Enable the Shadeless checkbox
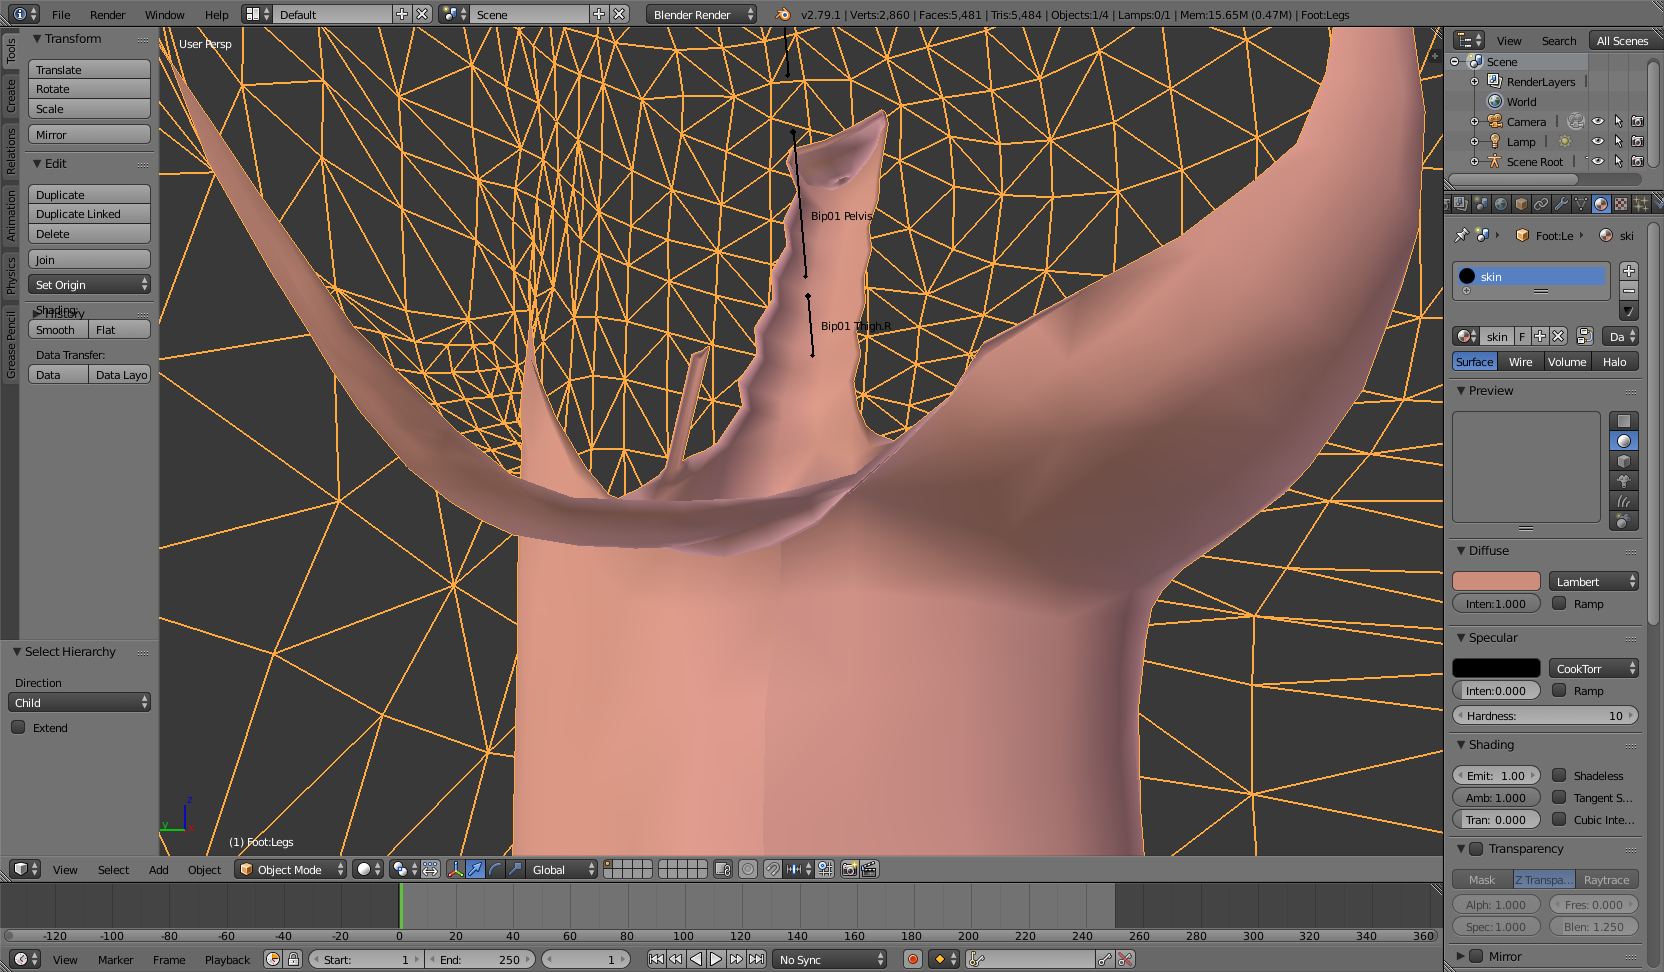Viewport: 1664px width, 972px height. pyautogui.click(x=1559, y=775)
